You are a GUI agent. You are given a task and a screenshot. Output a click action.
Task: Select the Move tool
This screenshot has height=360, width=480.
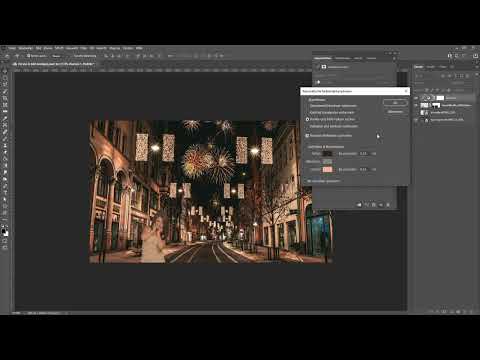tap(5, 71)
